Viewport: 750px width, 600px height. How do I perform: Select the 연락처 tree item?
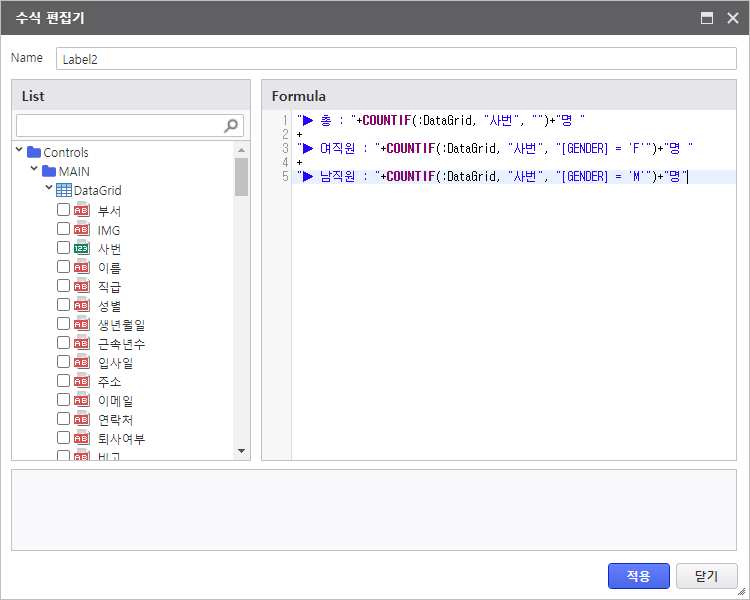pyautogui.click(x=116, y=419)
